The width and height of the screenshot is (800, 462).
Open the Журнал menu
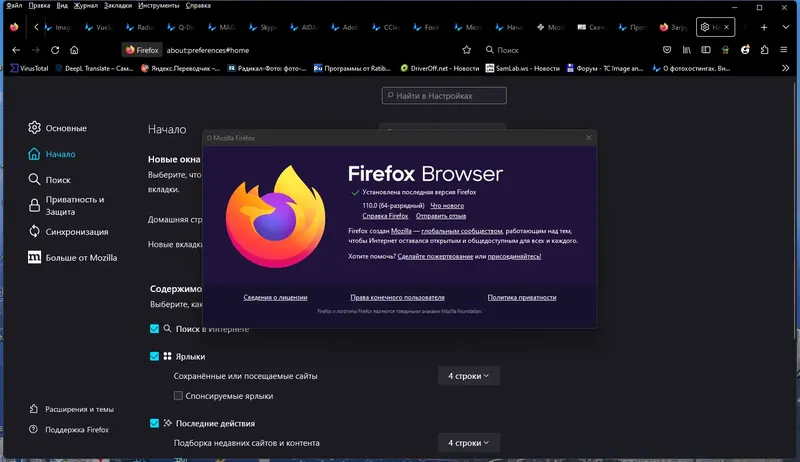click(86, 6)
